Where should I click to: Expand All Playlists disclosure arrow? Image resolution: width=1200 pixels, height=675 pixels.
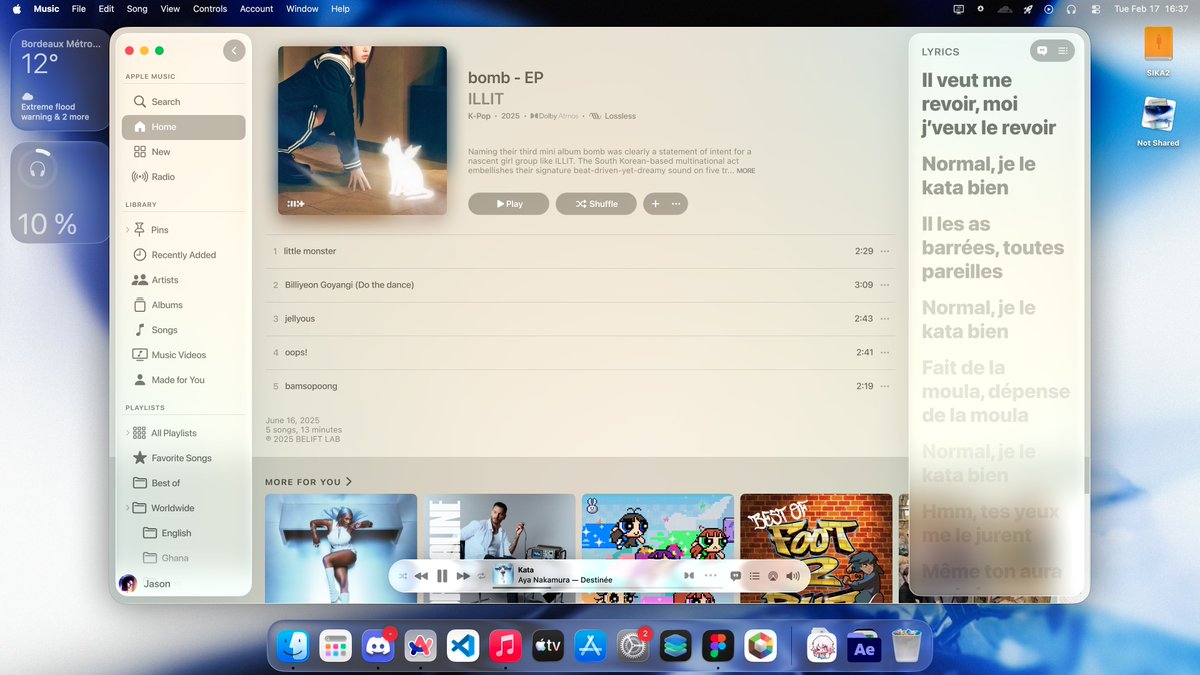pyautogui.click(x=127, y=433)
